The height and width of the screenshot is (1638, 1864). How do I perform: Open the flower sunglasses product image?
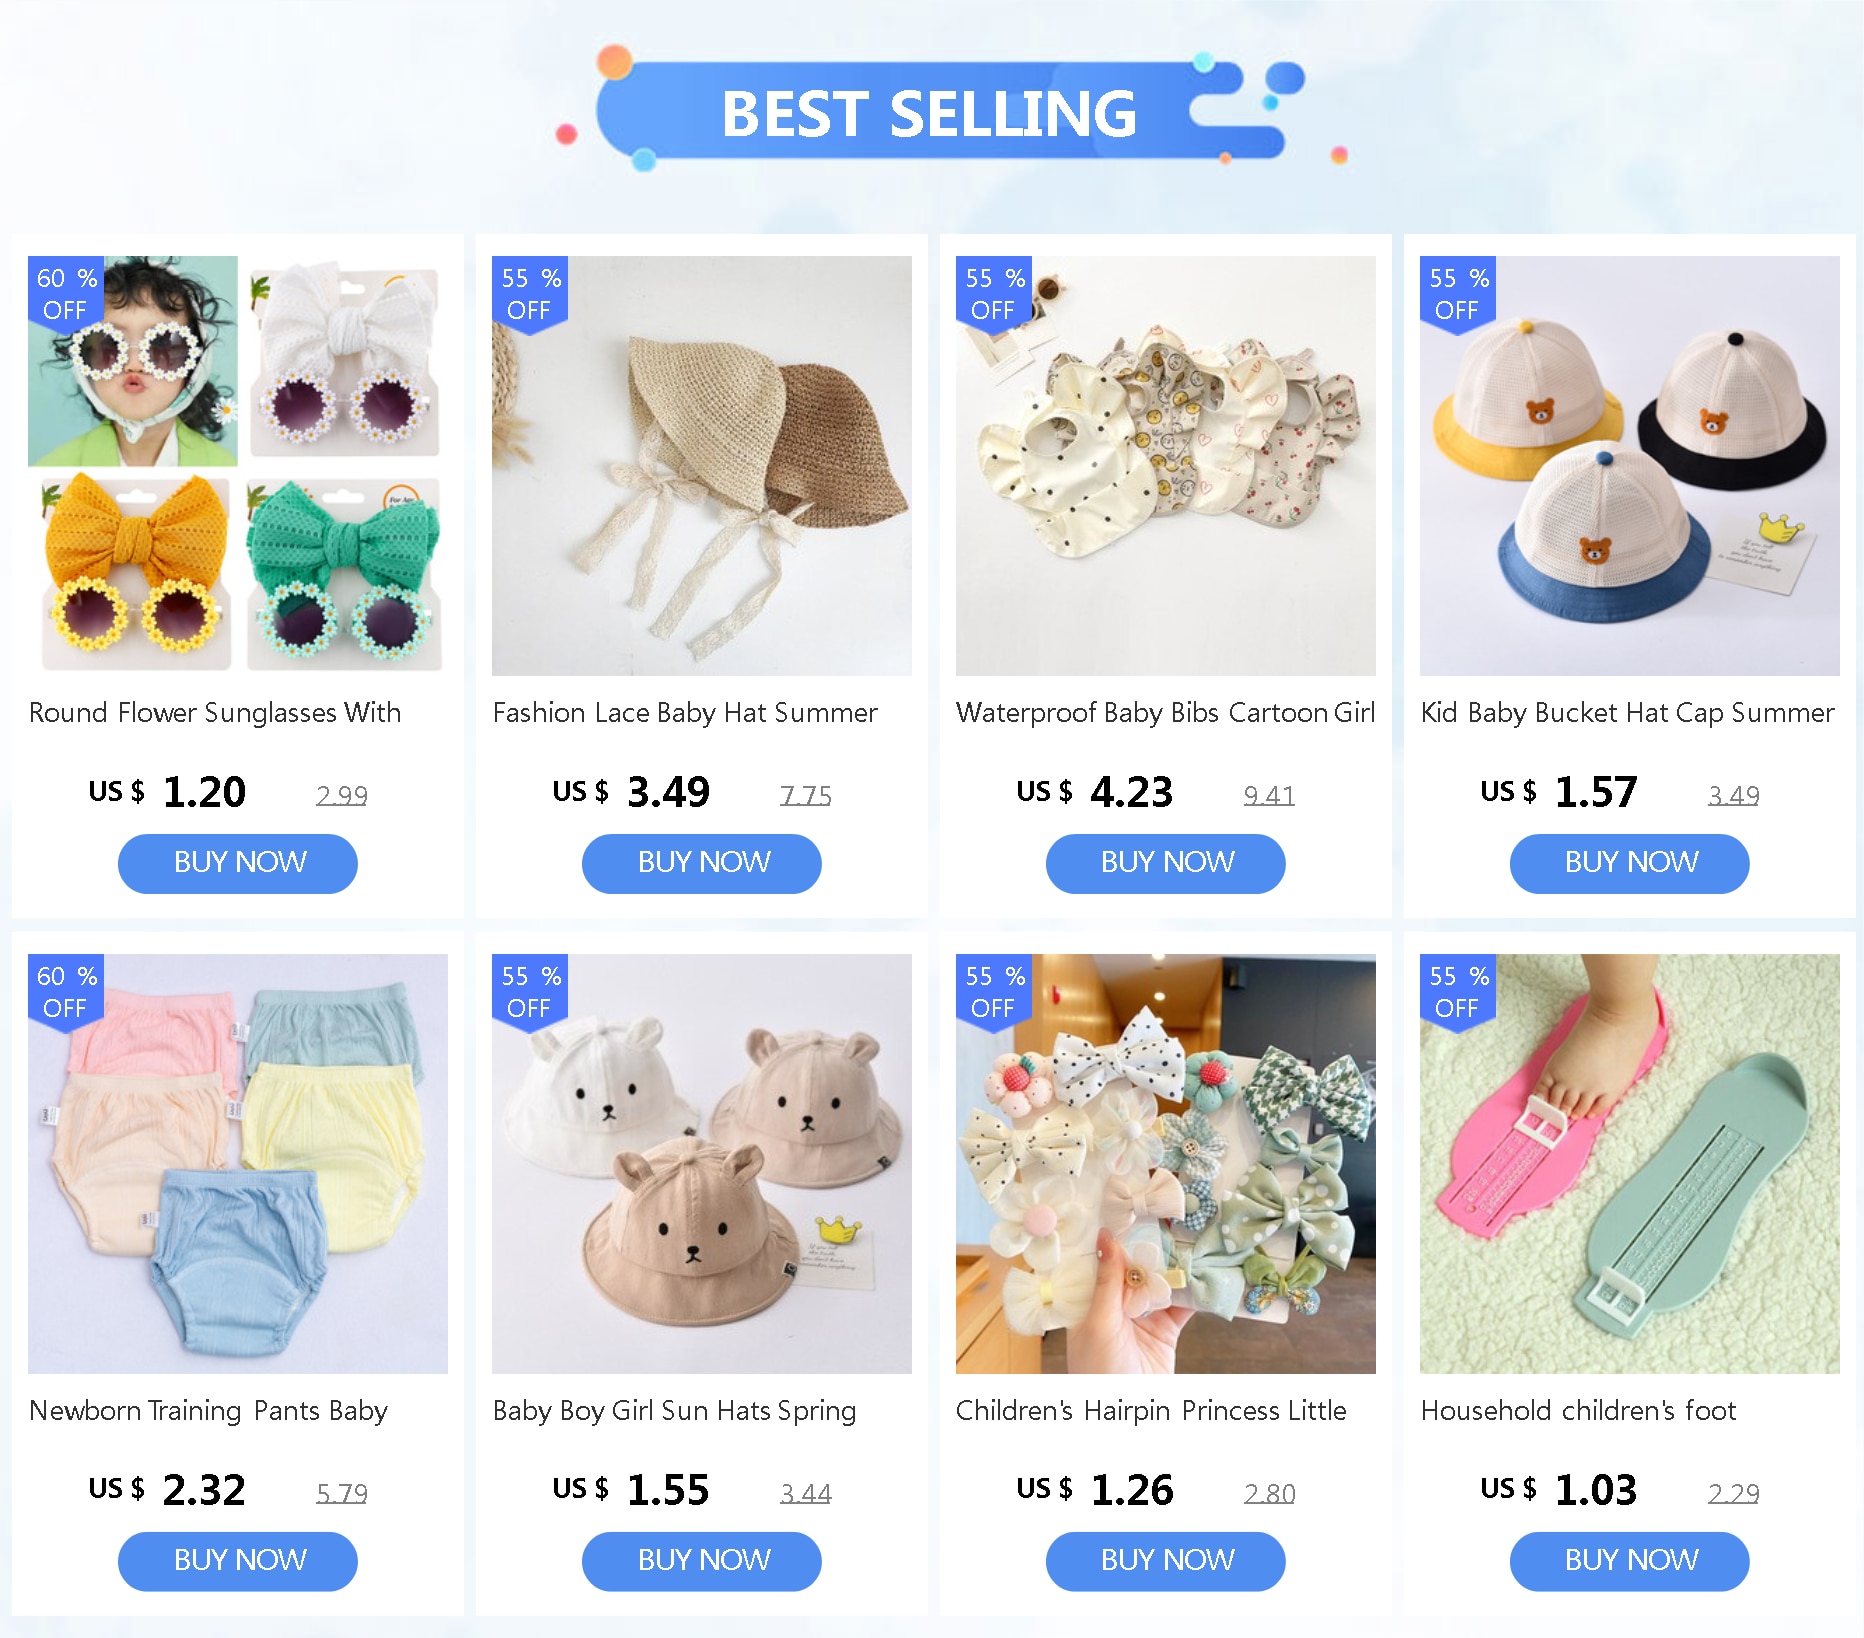238,466
